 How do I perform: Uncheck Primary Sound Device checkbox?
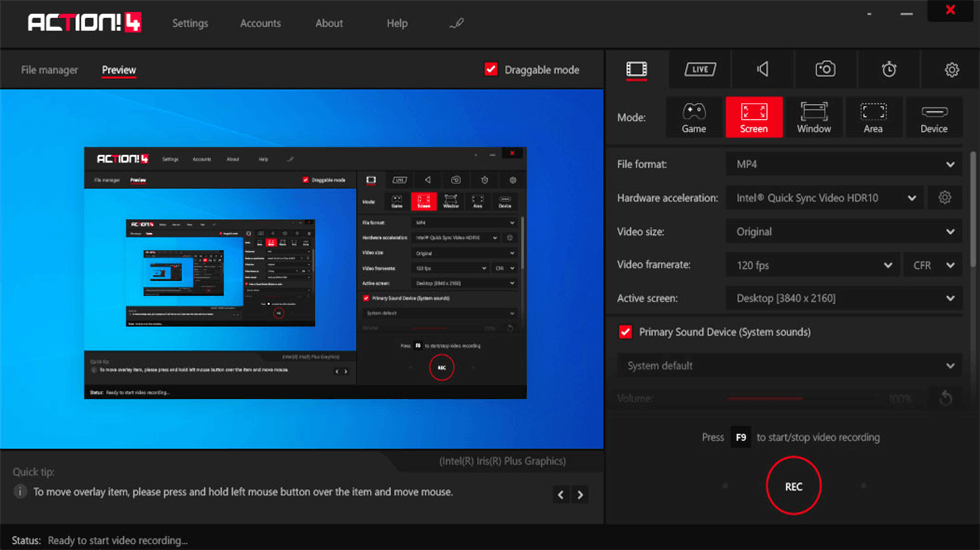point(626,332)
